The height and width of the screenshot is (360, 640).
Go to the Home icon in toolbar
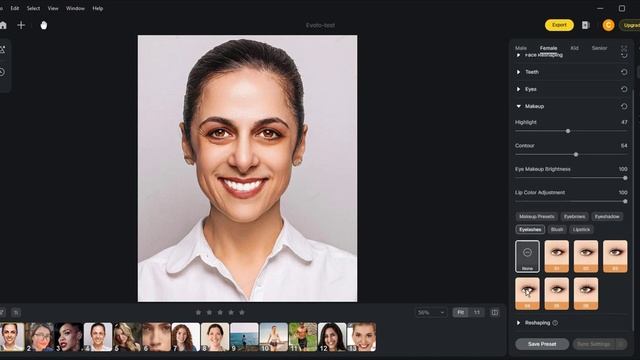tap(2, 25)
